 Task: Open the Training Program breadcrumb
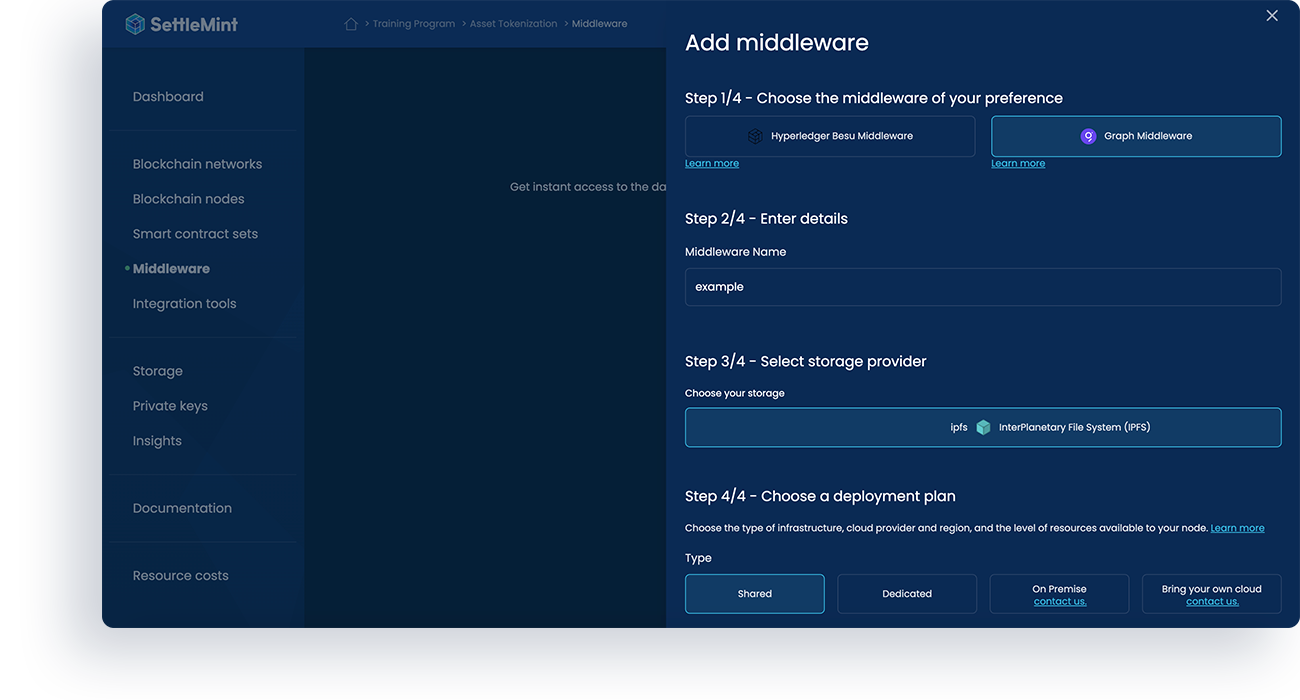click(413, 23)
